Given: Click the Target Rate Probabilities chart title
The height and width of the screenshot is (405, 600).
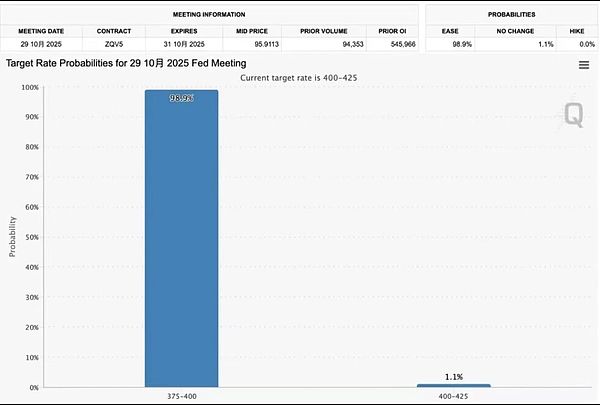Looking at the screenshot, I should click(126, 63).
